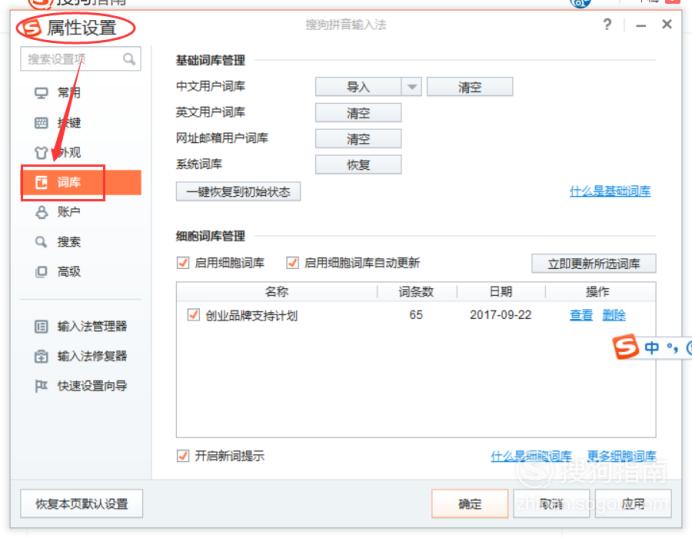Click the keyboard icon next to 按键
Screen dimensions: 692x538
tap(41, 123)
